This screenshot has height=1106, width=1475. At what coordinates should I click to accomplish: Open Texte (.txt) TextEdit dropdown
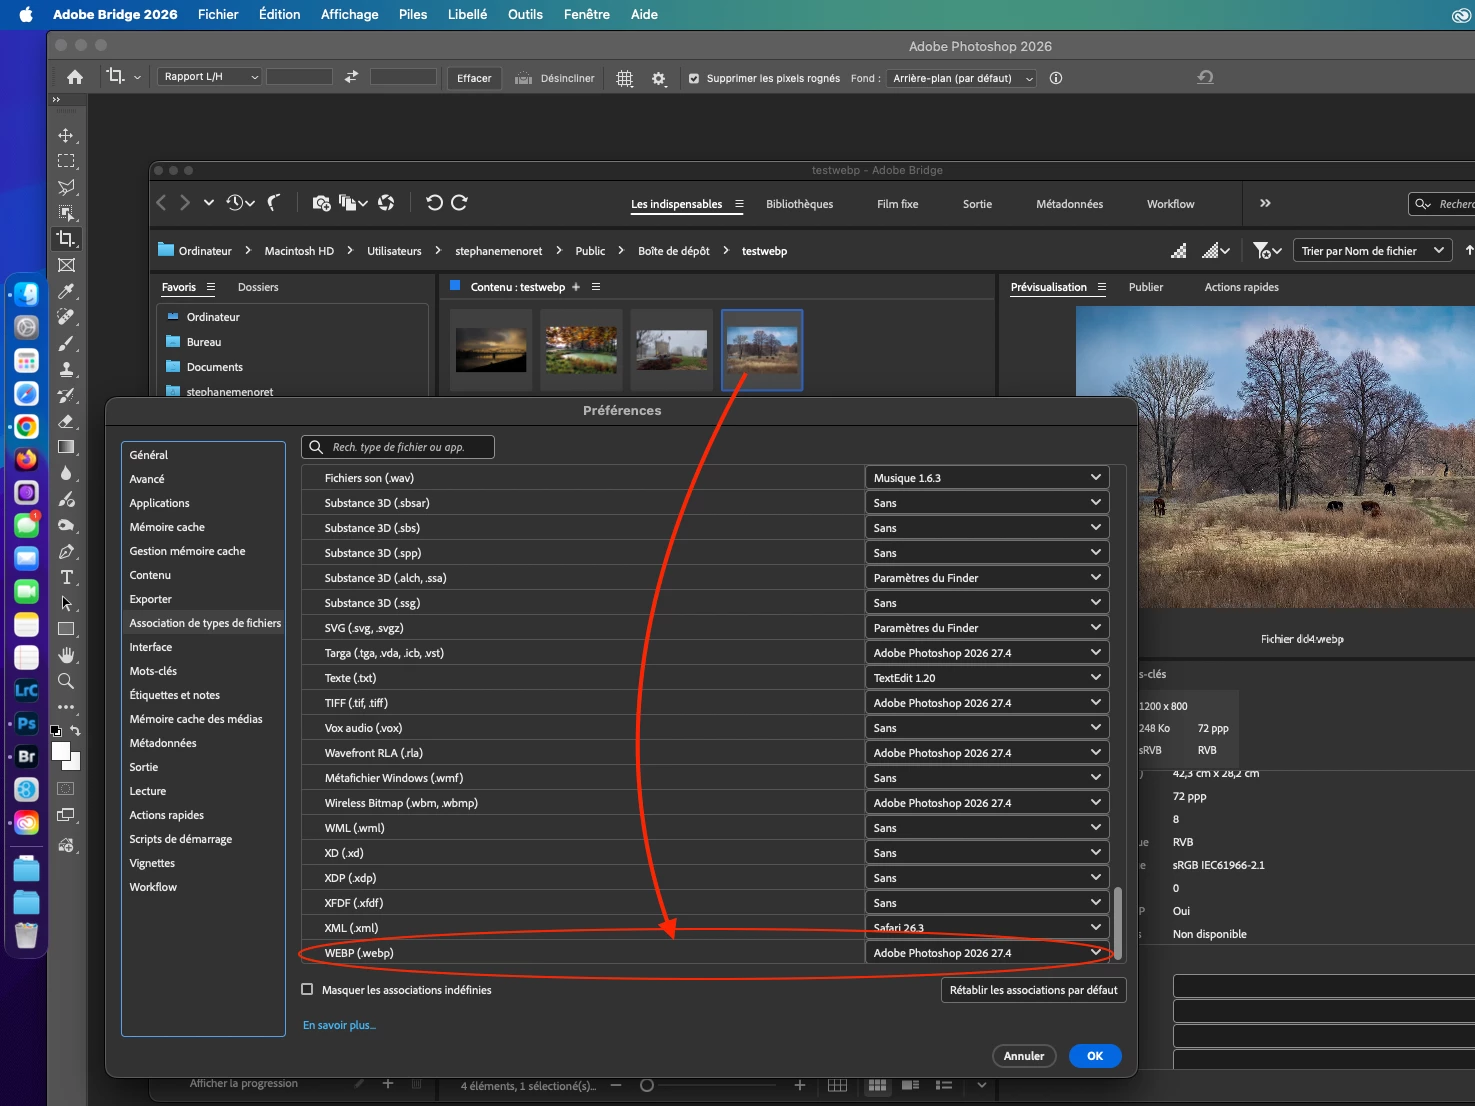(987, 678)
